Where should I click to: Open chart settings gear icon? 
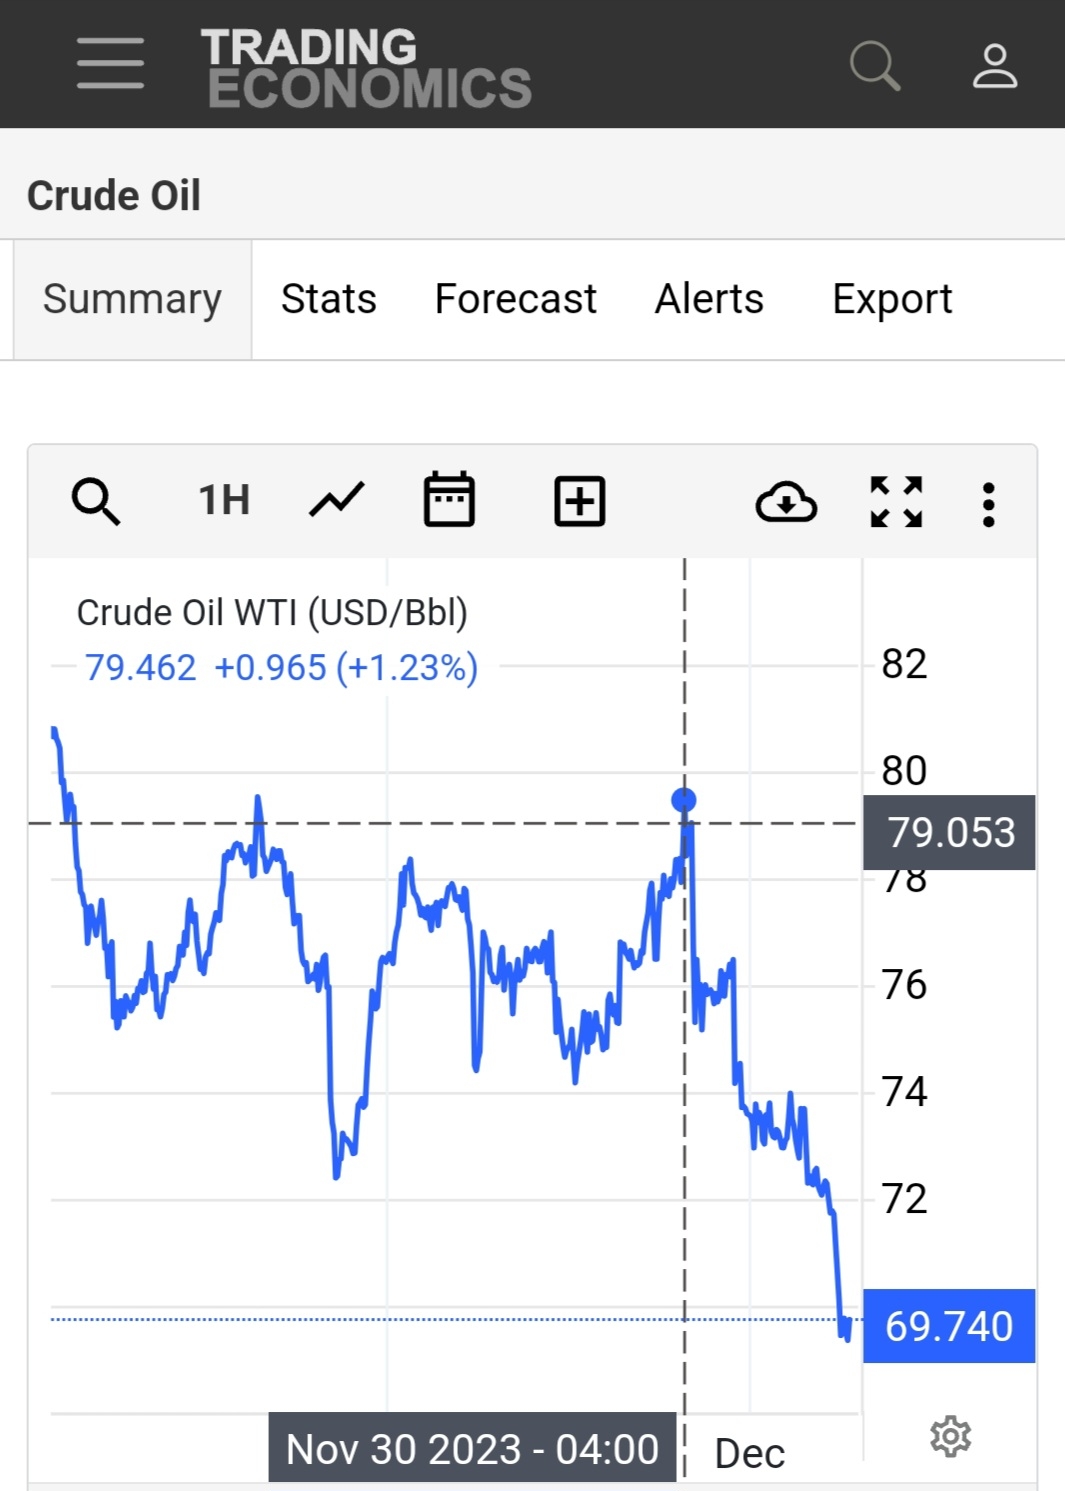[950, 1436]
